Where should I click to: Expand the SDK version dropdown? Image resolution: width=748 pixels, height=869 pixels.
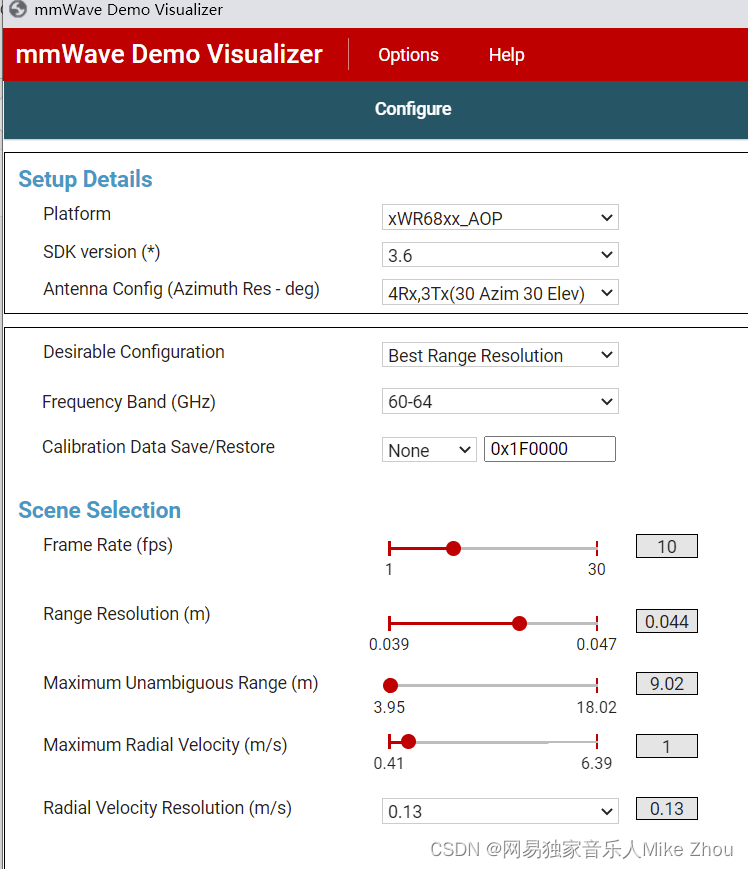pyautogui.click(x=500, y=255)
